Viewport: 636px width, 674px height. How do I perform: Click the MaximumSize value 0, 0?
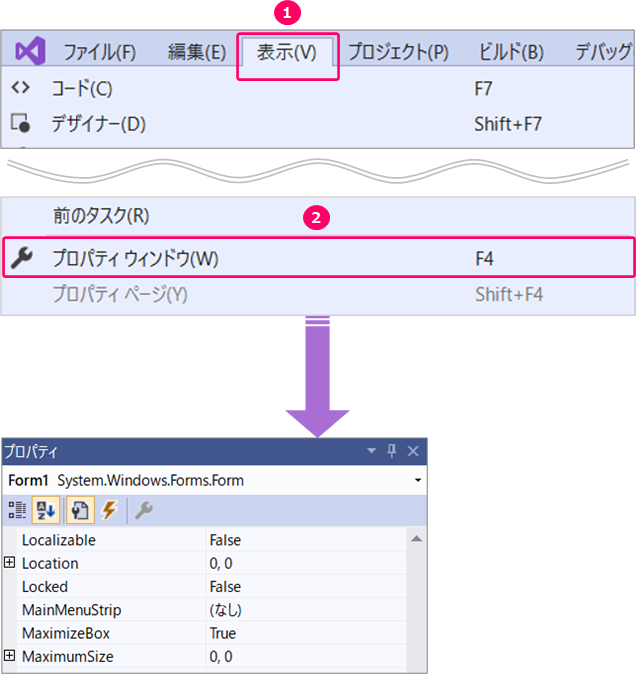[221, 656]
